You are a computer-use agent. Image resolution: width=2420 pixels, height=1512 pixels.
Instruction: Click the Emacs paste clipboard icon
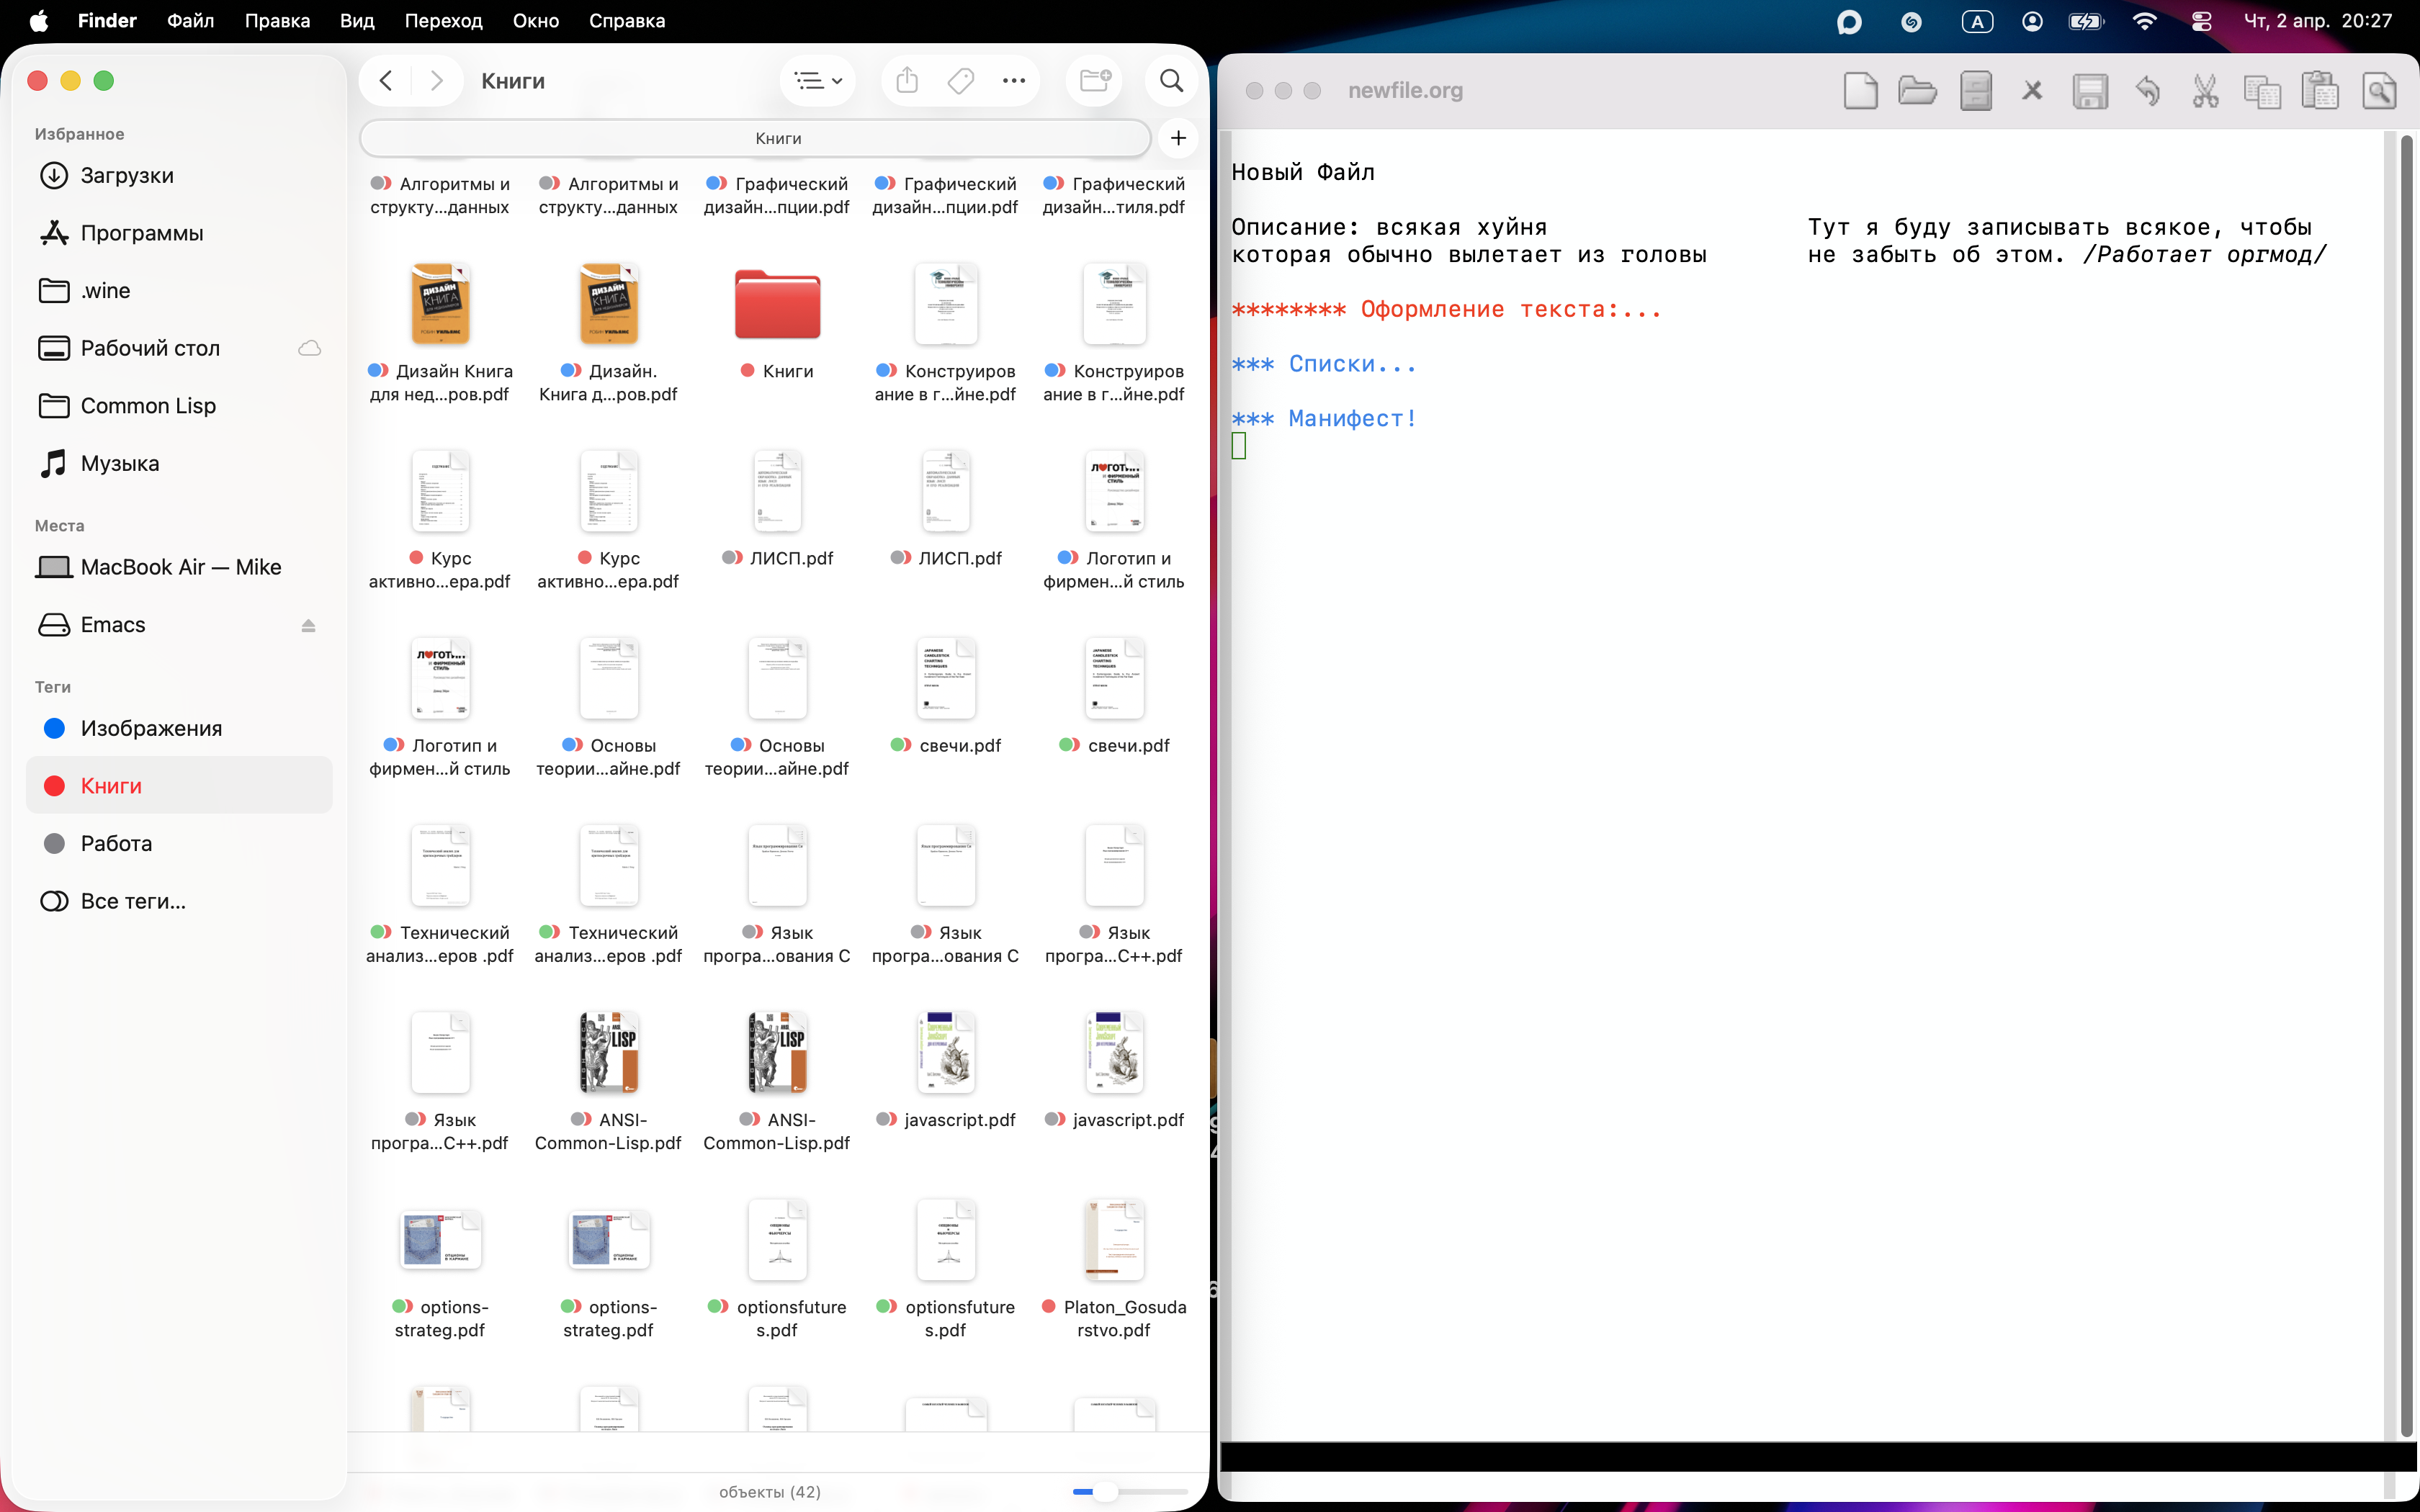[2319, 91]
